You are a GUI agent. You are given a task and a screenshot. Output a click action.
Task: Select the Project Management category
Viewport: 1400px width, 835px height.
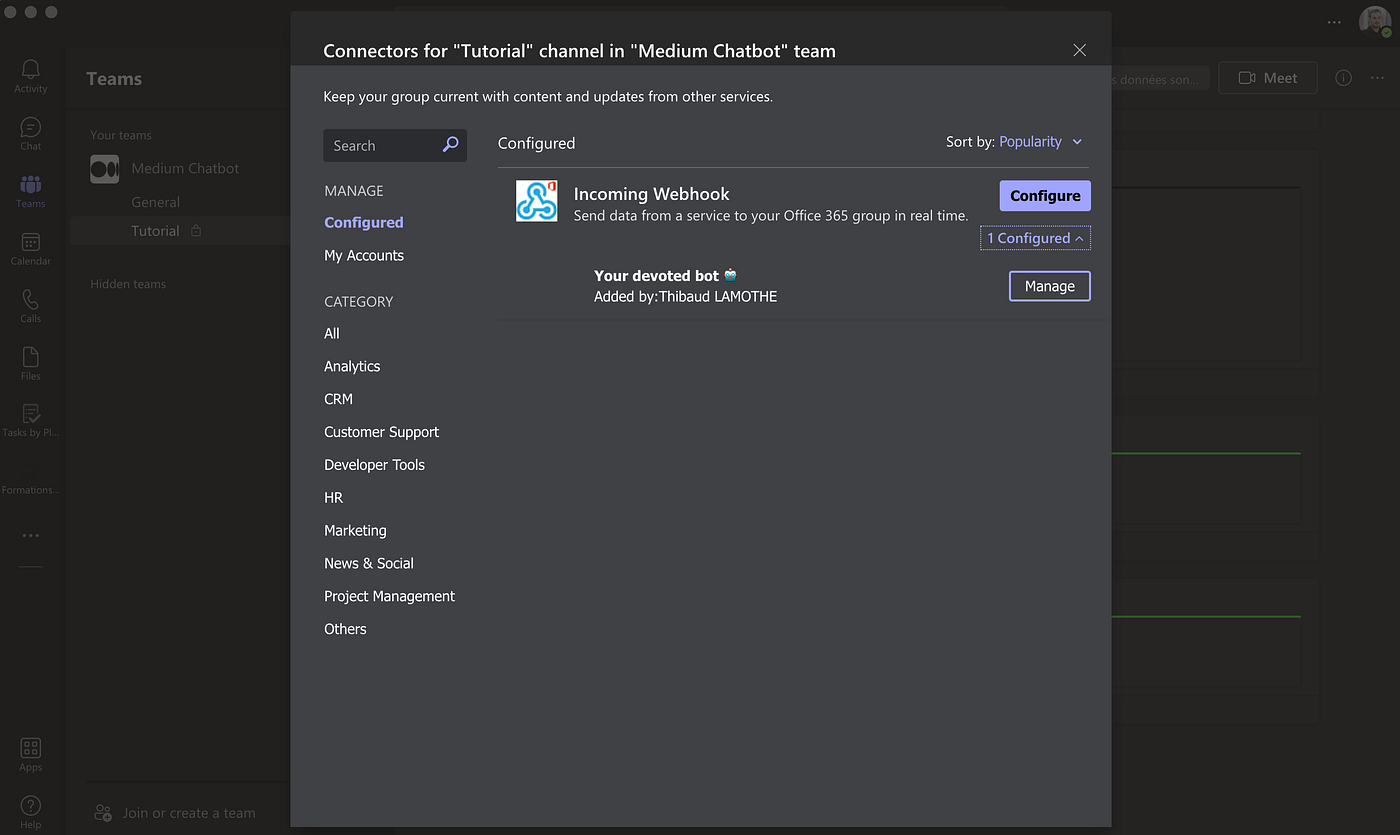point(389,596)
